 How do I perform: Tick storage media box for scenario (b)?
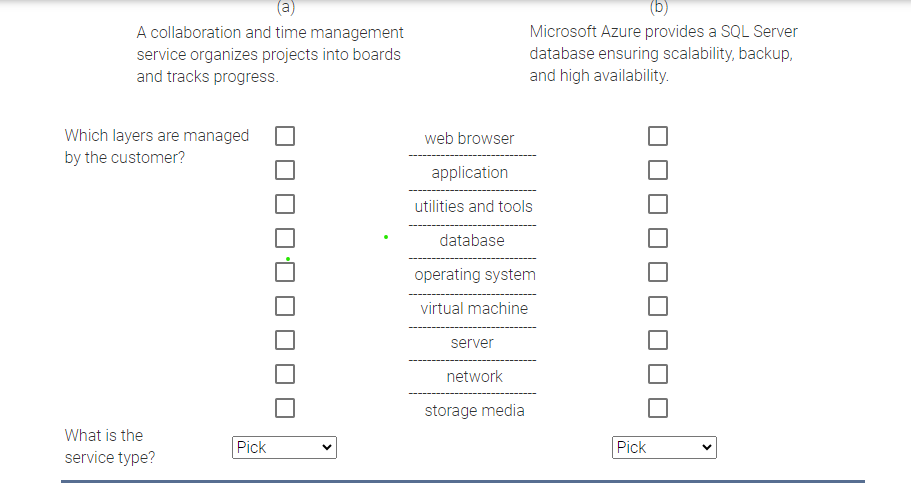[658, 408]
